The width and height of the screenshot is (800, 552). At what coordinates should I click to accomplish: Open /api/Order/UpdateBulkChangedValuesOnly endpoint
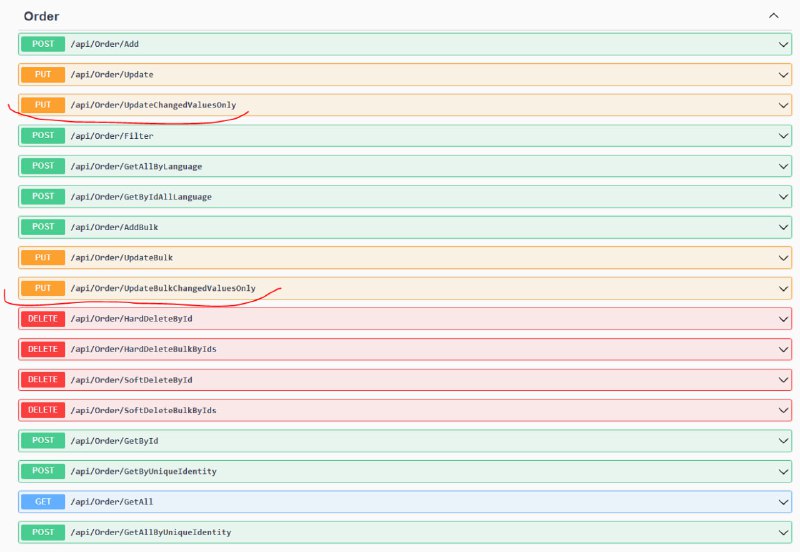point(163,288)
